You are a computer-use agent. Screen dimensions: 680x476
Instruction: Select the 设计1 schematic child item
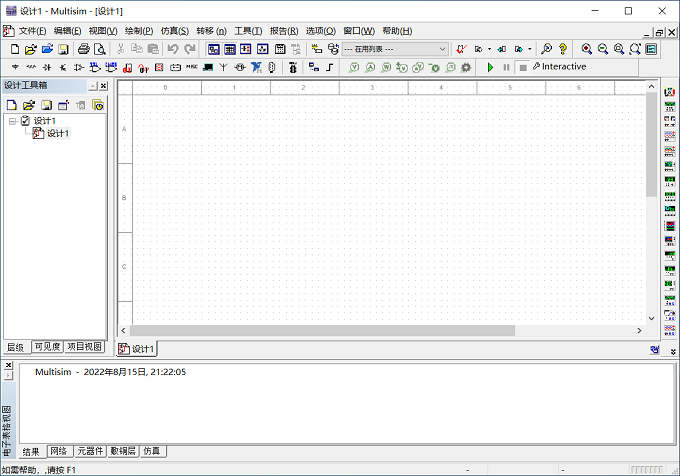[58, 134]
